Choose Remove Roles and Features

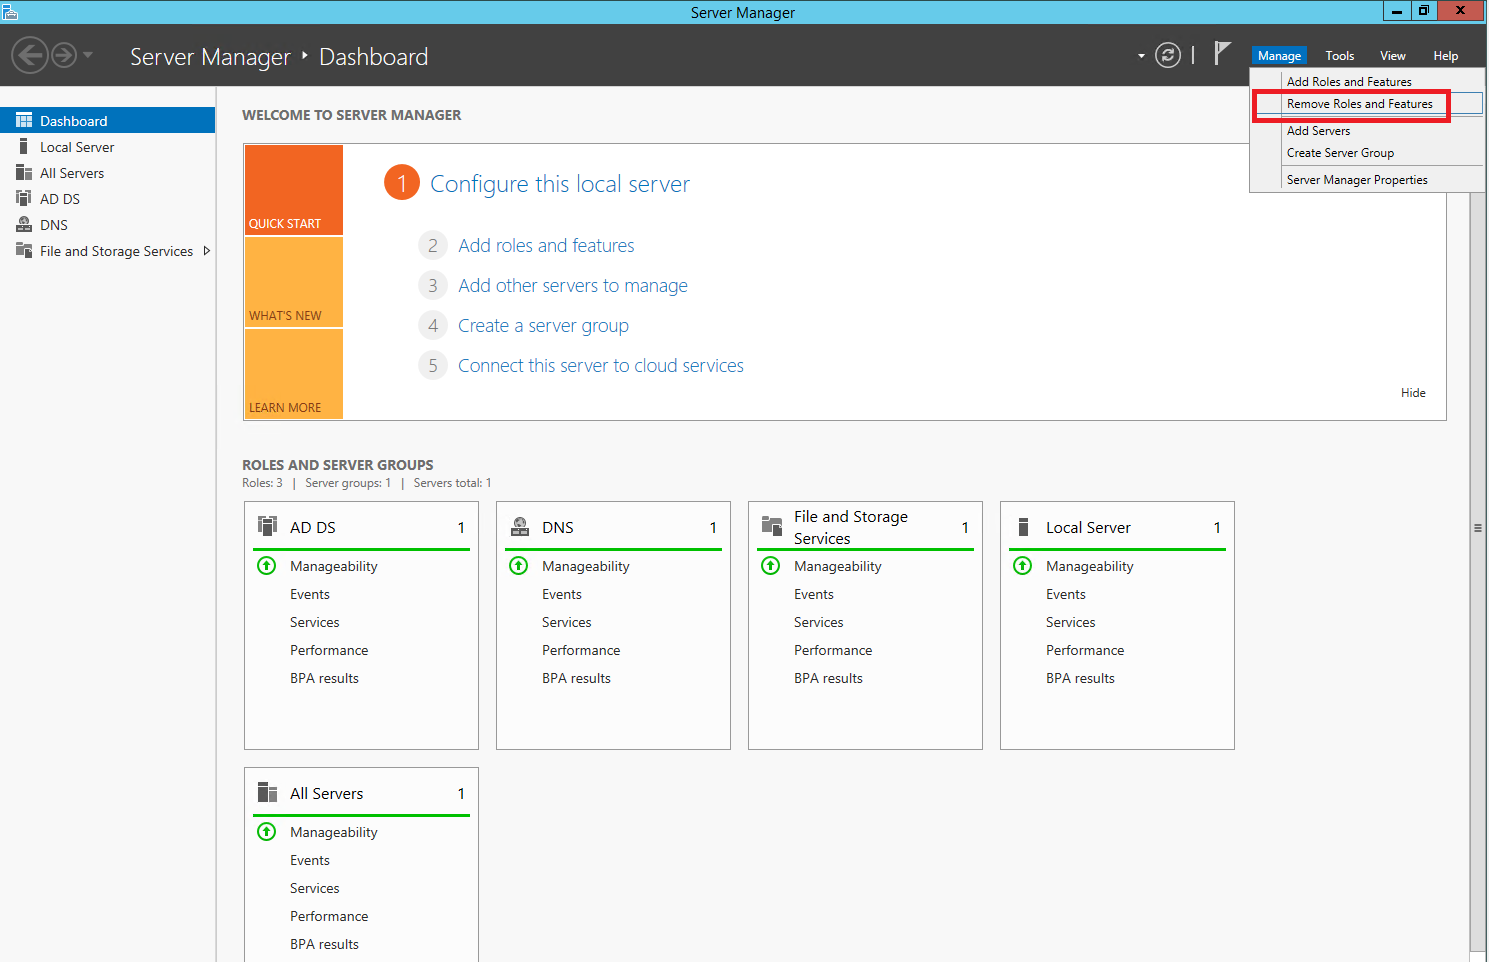pos(1359,104)
